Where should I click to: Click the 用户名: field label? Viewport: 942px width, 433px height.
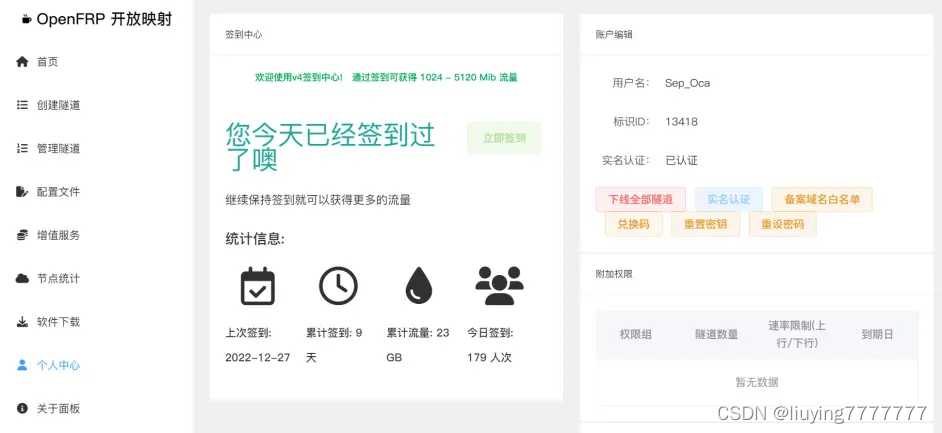point(631,83)
